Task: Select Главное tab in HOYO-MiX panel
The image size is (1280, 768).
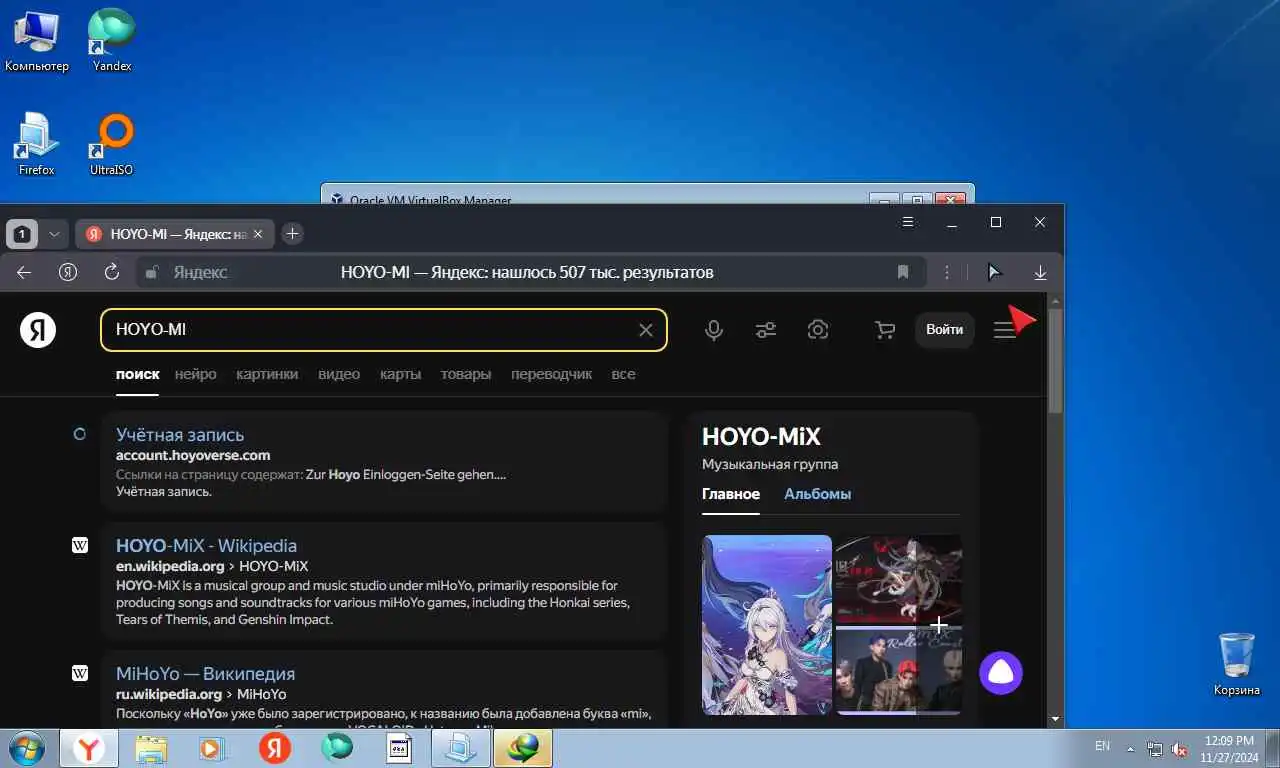Action: (x=731, y=494)
